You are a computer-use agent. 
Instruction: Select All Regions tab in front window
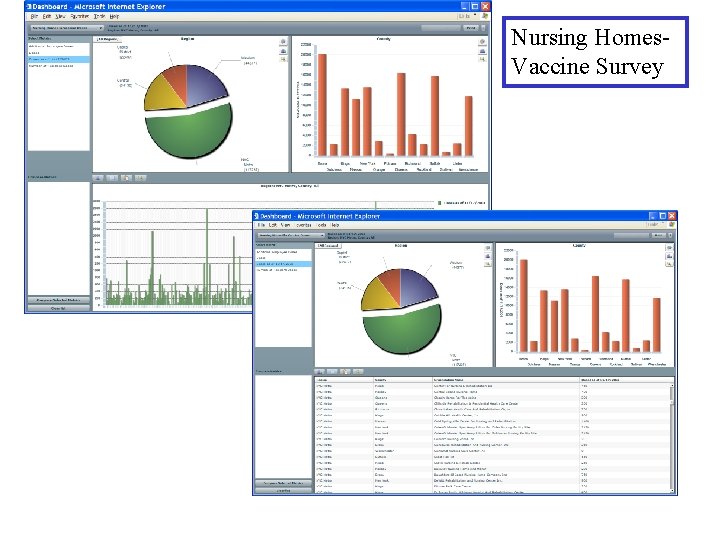pos(328,246)
